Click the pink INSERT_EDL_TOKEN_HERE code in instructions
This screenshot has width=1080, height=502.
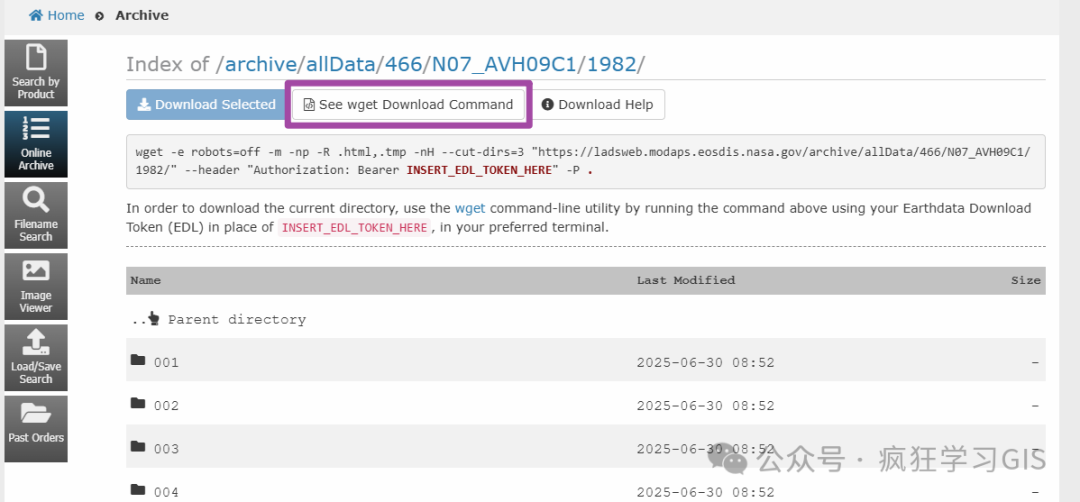pos(355,227)
